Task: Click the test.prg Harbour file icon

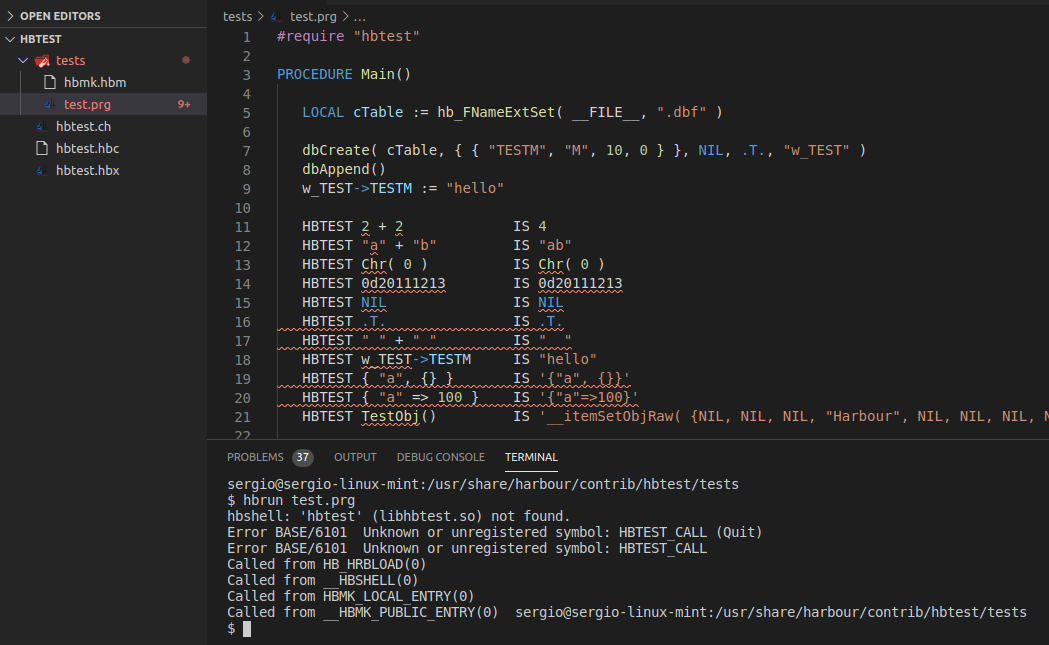Action: click(49, 105)
